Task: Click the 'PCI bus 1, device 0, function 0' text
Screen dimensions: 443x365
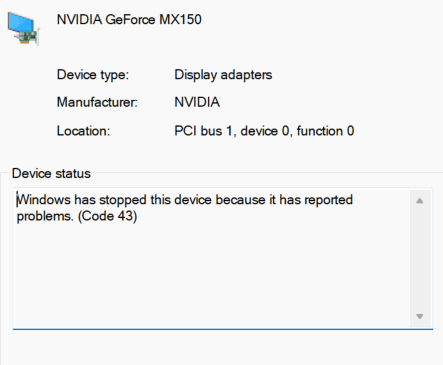Action: 264,131
